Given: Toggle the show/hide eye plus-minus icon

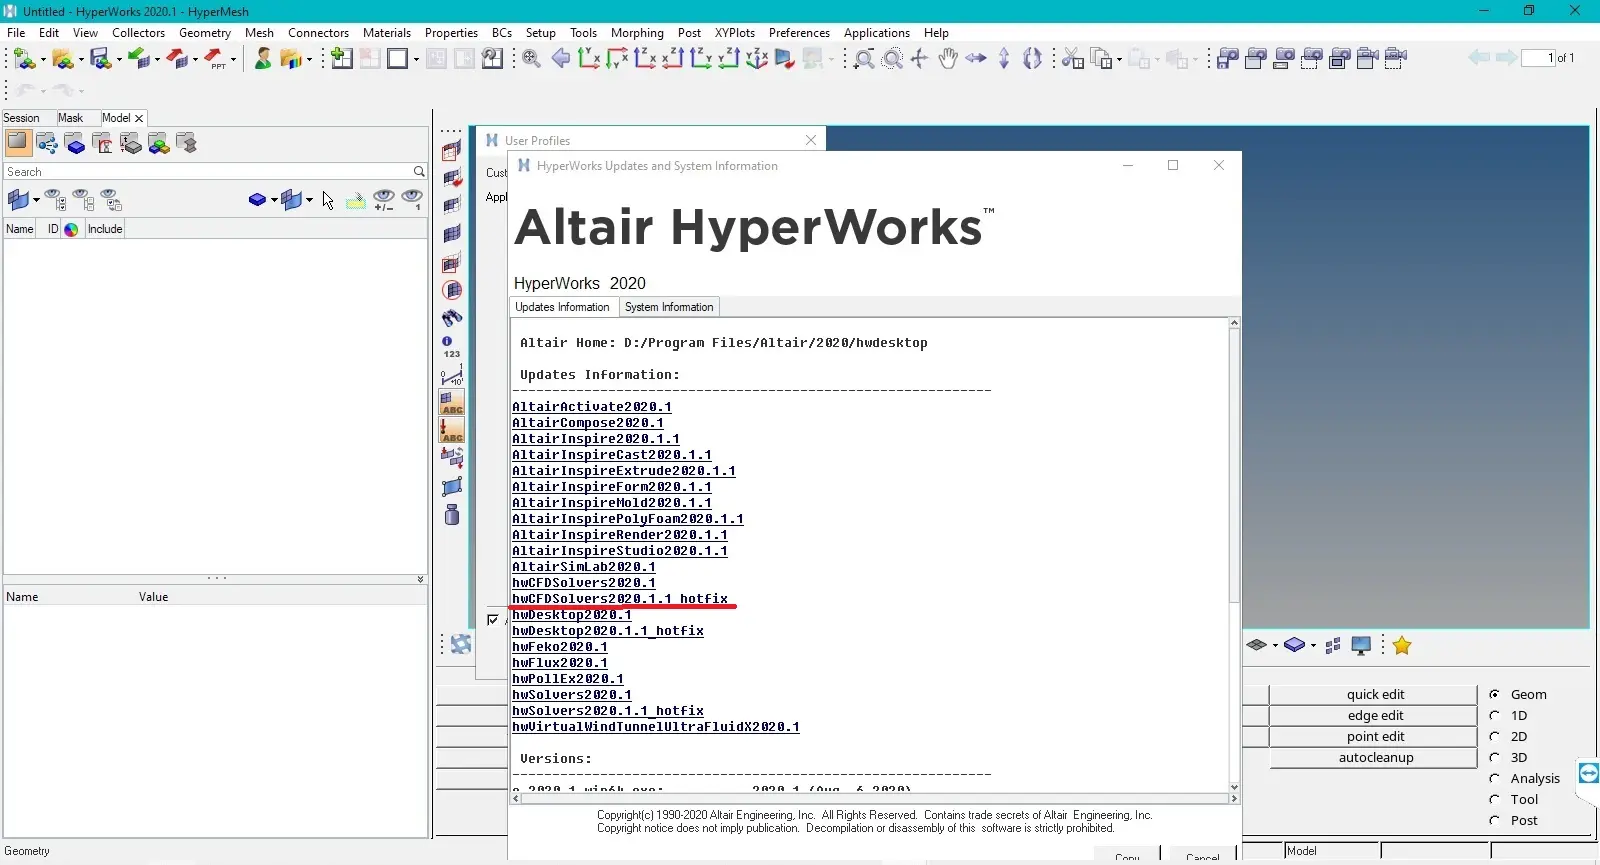Looking at the screenshot, I should (x=384, y=200).
